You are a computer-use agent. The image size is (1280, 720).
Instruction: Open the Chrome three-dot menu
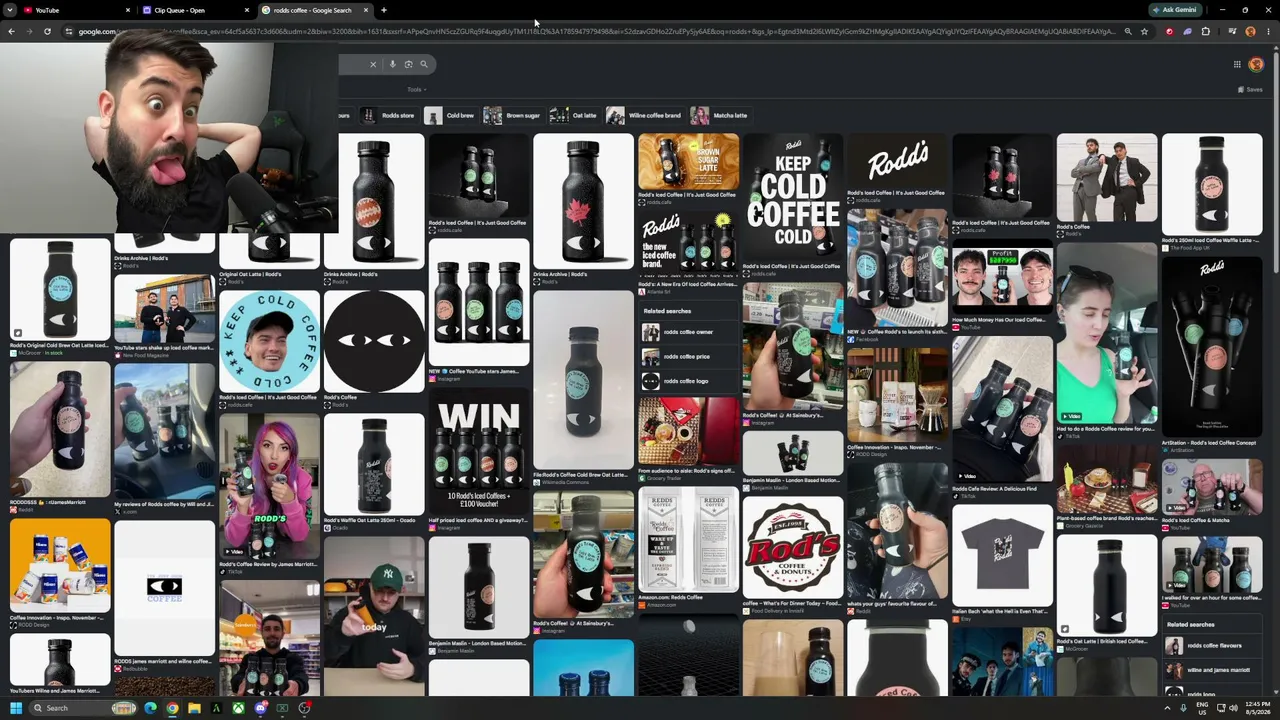click(x=1268, y=31)
